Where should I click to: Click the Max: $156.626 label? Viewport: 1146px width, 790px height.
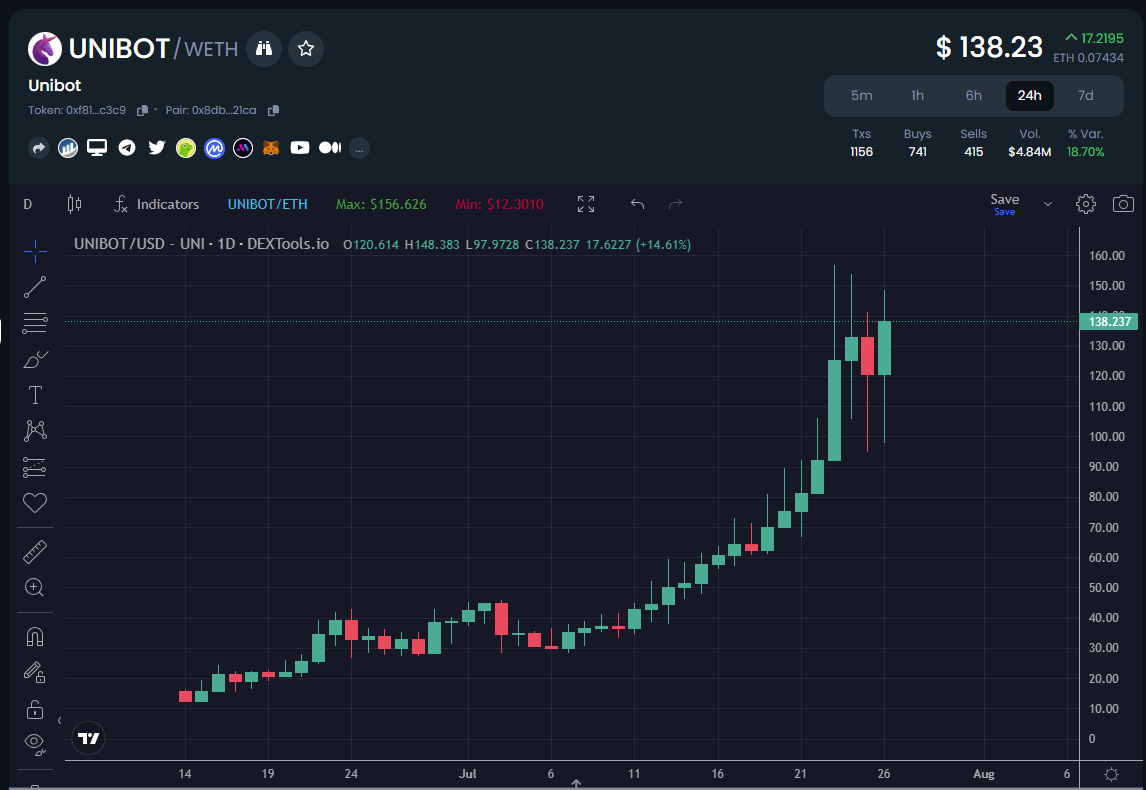tap(381, 205)
